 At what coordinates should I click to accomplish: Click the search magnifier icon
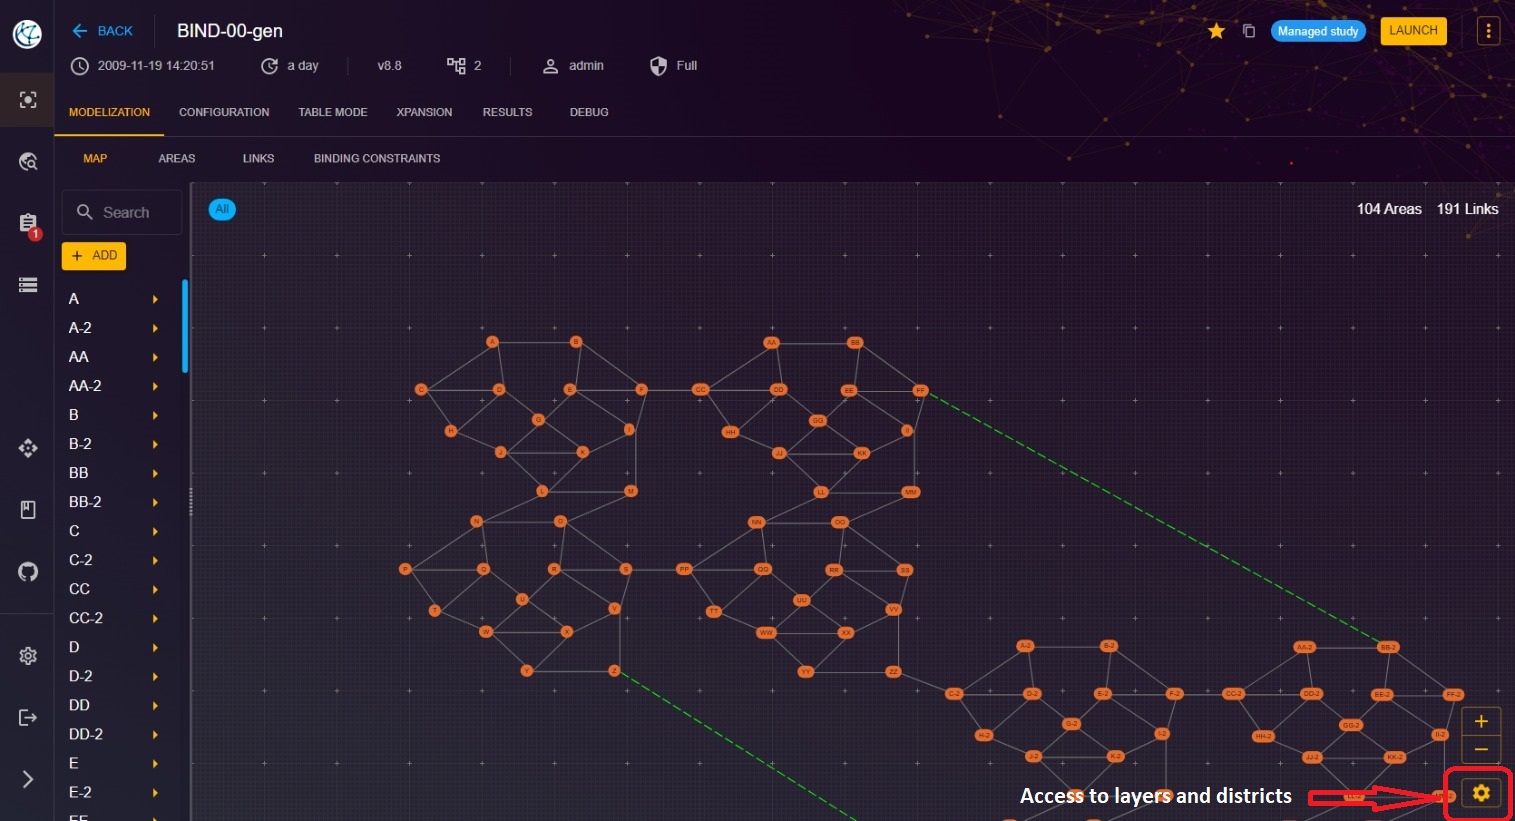85,212
